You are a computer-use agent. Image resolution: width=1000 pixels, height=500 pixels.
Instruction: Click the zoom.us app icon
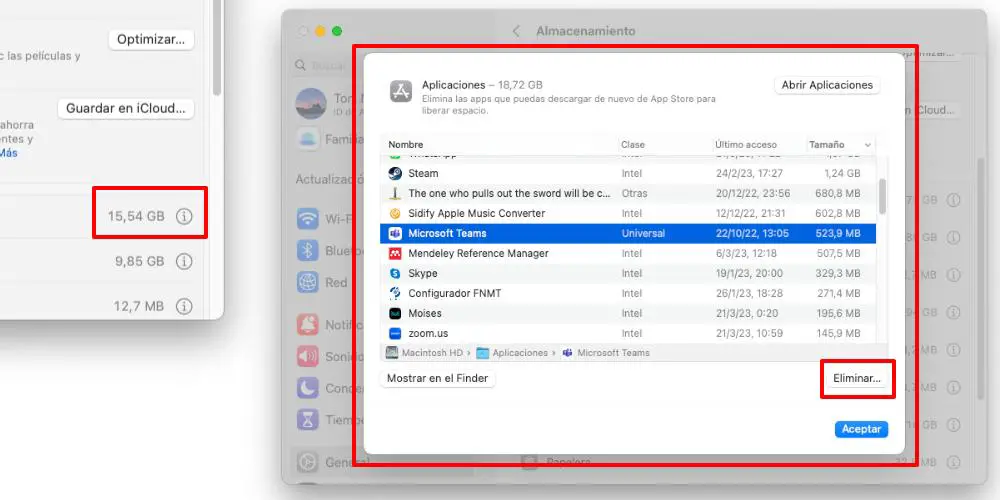(x=395, y=333)
